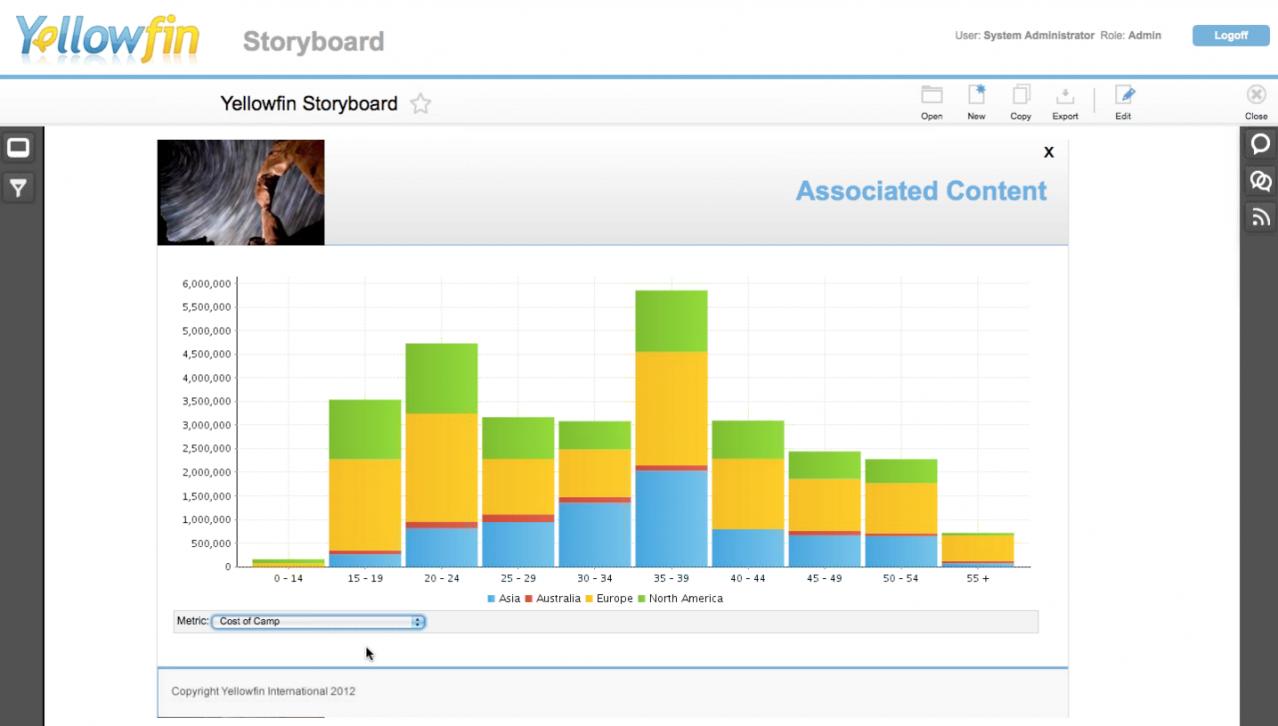Open the comments speech bubble icon

coord(1260,144)
